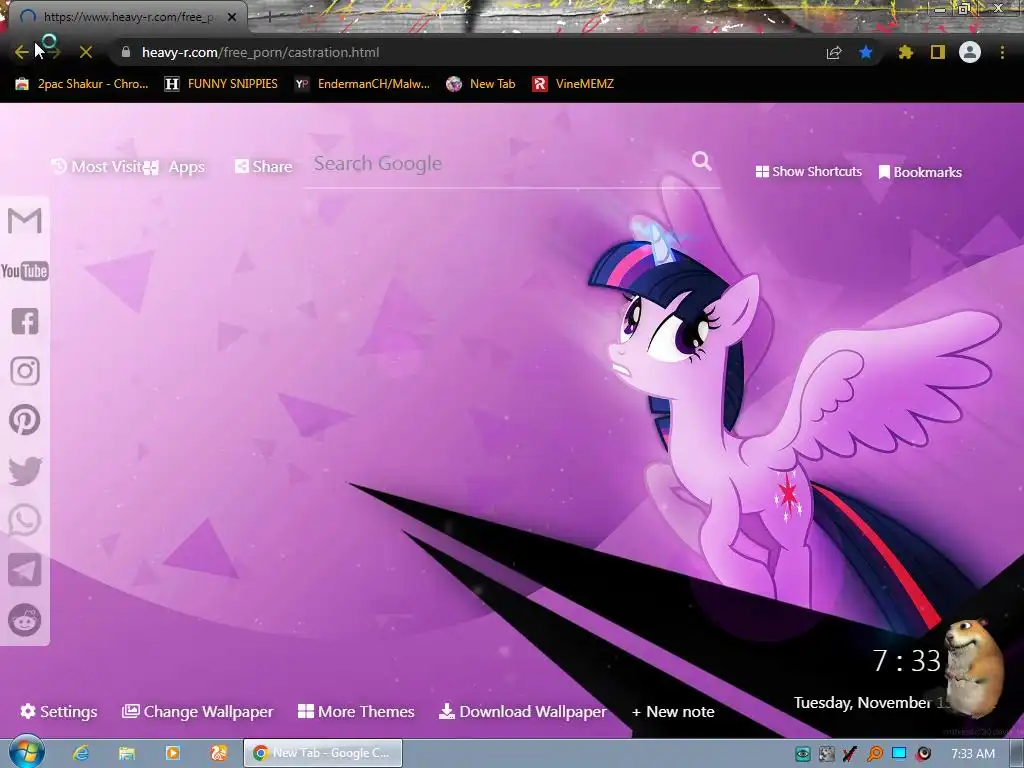The height and width of the screenshot is (768, 1024).
Task: Open the EndermanCH/Malw... bookmark
Action: 362,84
